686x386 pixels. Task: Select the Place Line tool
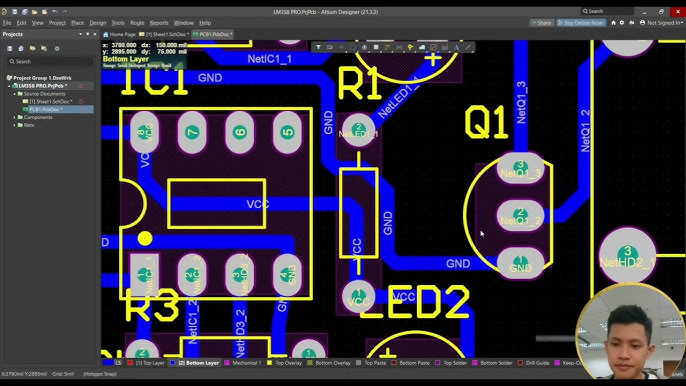point(468,47)
